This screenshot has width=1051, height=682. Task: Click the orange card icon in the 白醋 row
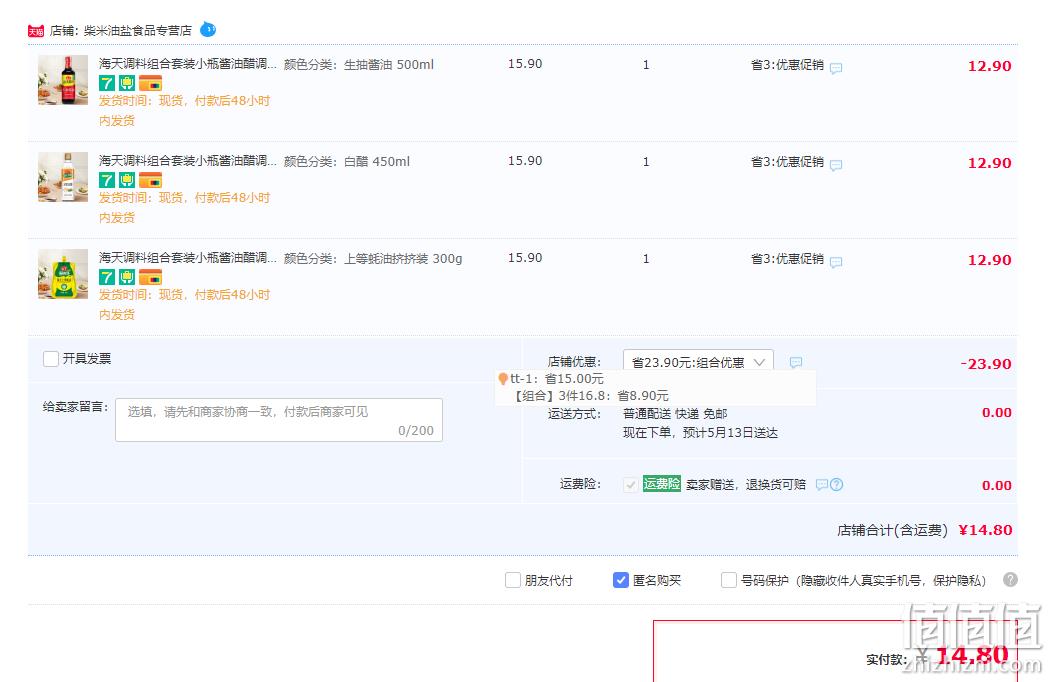[x=150, y=180]
